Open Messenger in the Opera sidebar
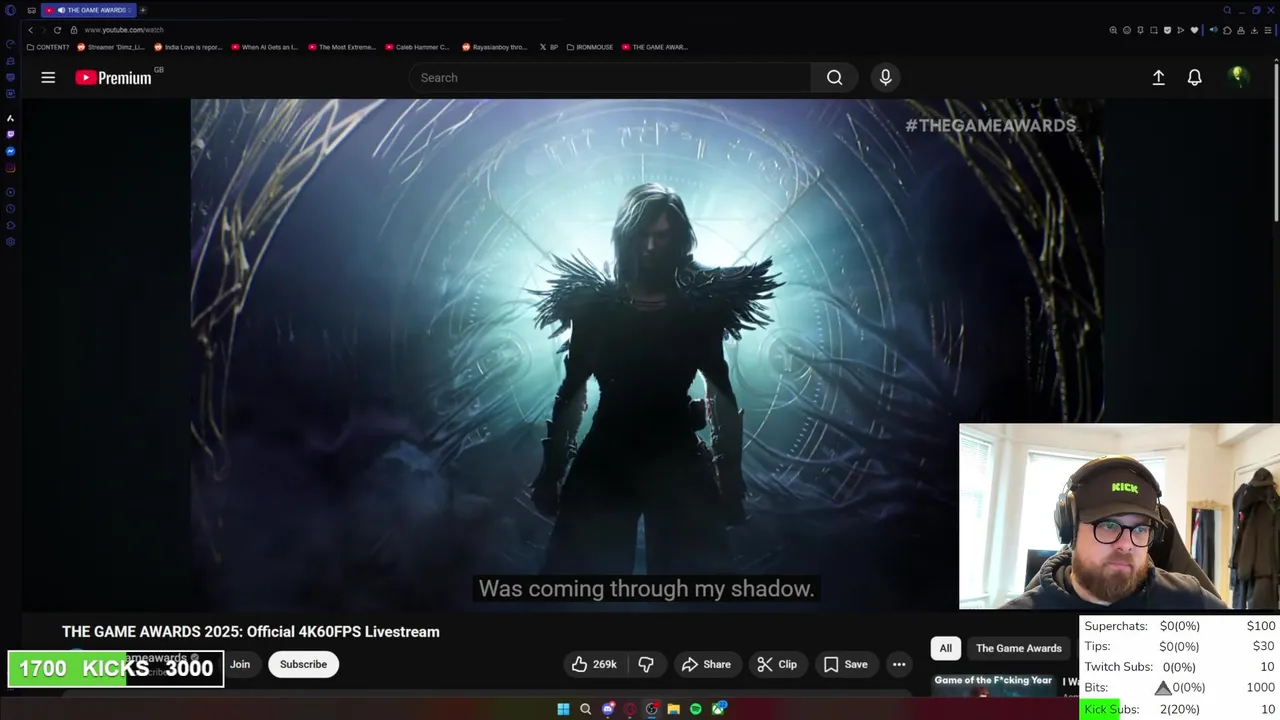Image resolution: width=1280 pixels, height=720 pixels. (x=10, y=152)
